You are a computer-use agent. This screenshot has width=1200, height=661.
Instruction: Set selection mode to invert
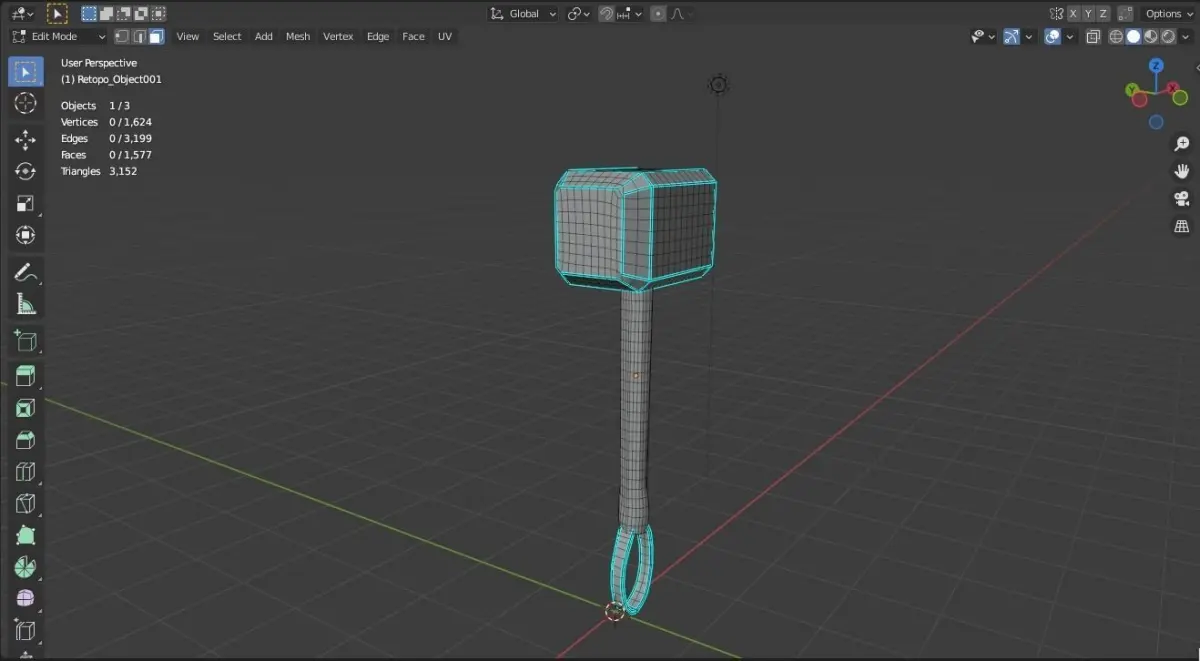tap(141, 14)
